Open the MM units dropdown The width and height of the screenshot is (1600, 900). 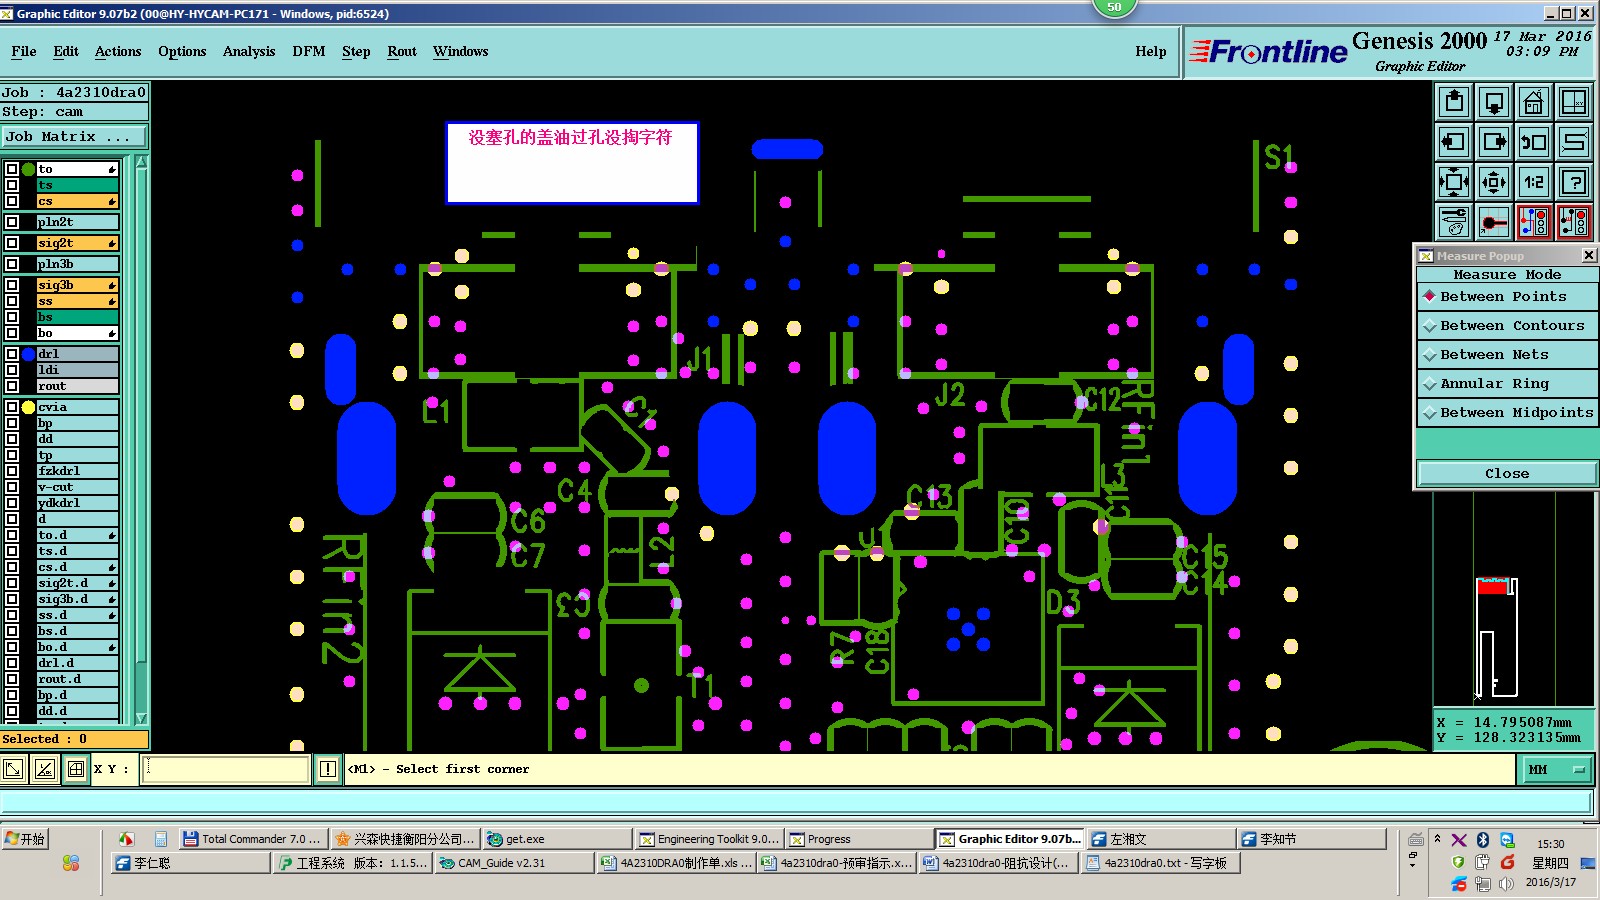point(1556,769)
